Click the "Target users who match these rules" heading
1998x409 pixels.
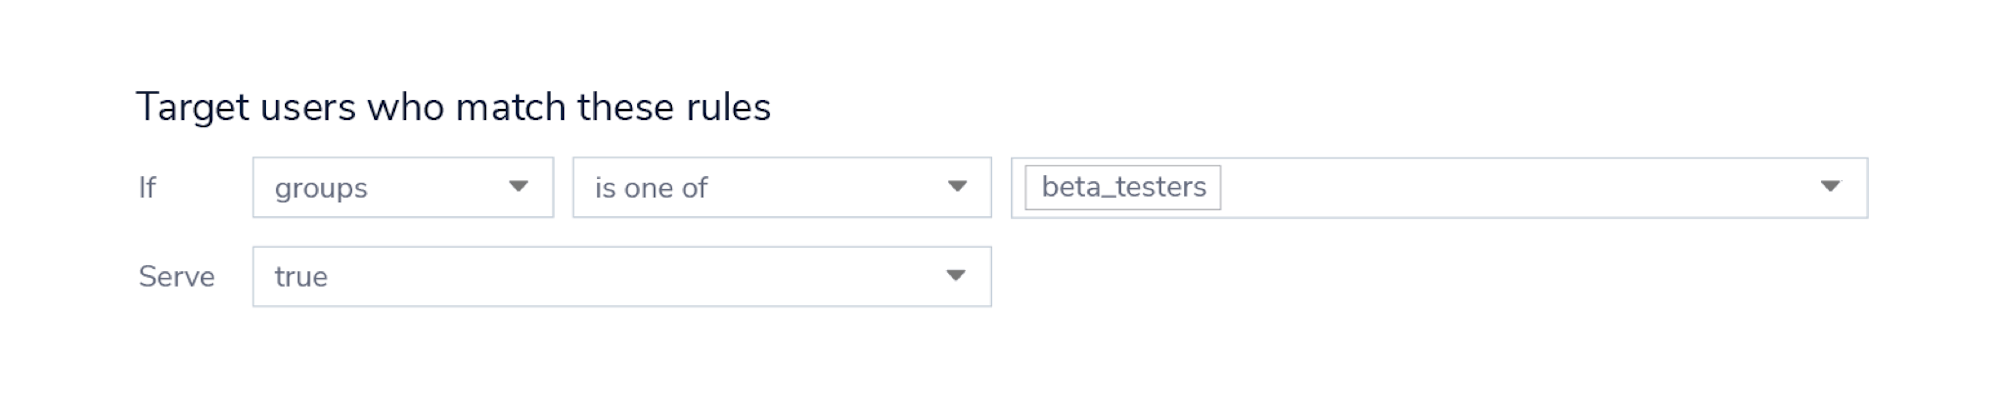point(453,107)
